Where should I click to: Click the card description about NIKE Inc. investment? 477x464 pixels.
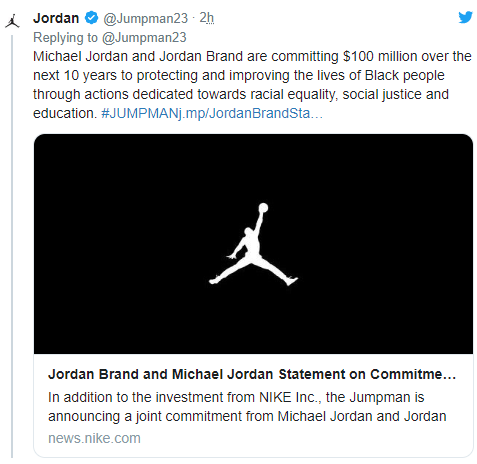[247, 407]
